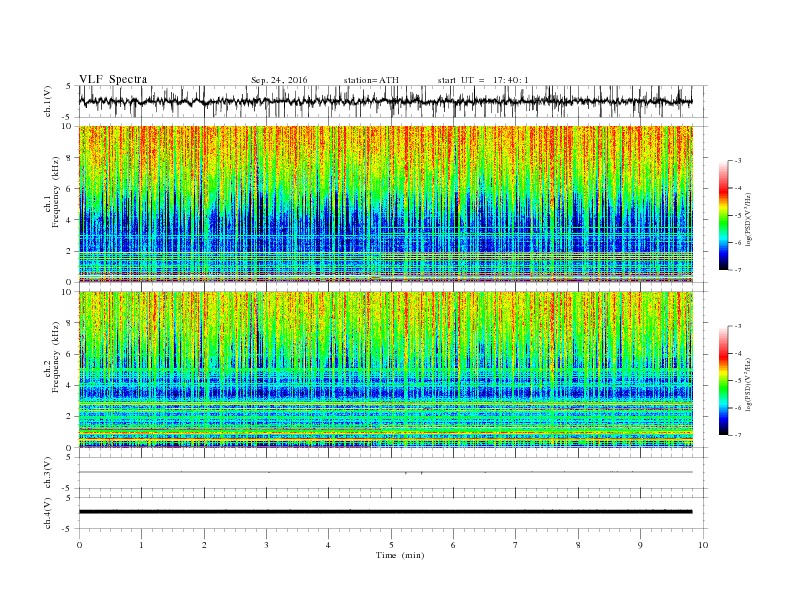Click the "6" minute tick label on time axis
This screenshot has height=612, width=792.
[453, 545]
